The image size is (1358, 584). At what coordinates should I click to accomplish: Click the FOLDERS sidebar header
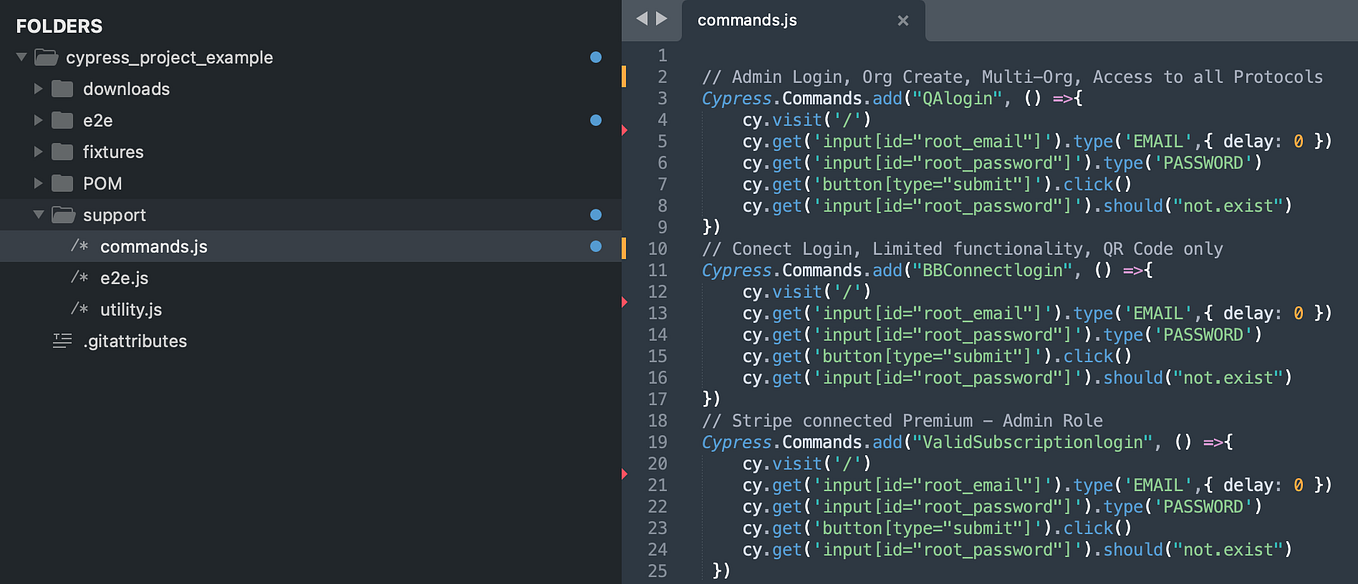(62, 25)
